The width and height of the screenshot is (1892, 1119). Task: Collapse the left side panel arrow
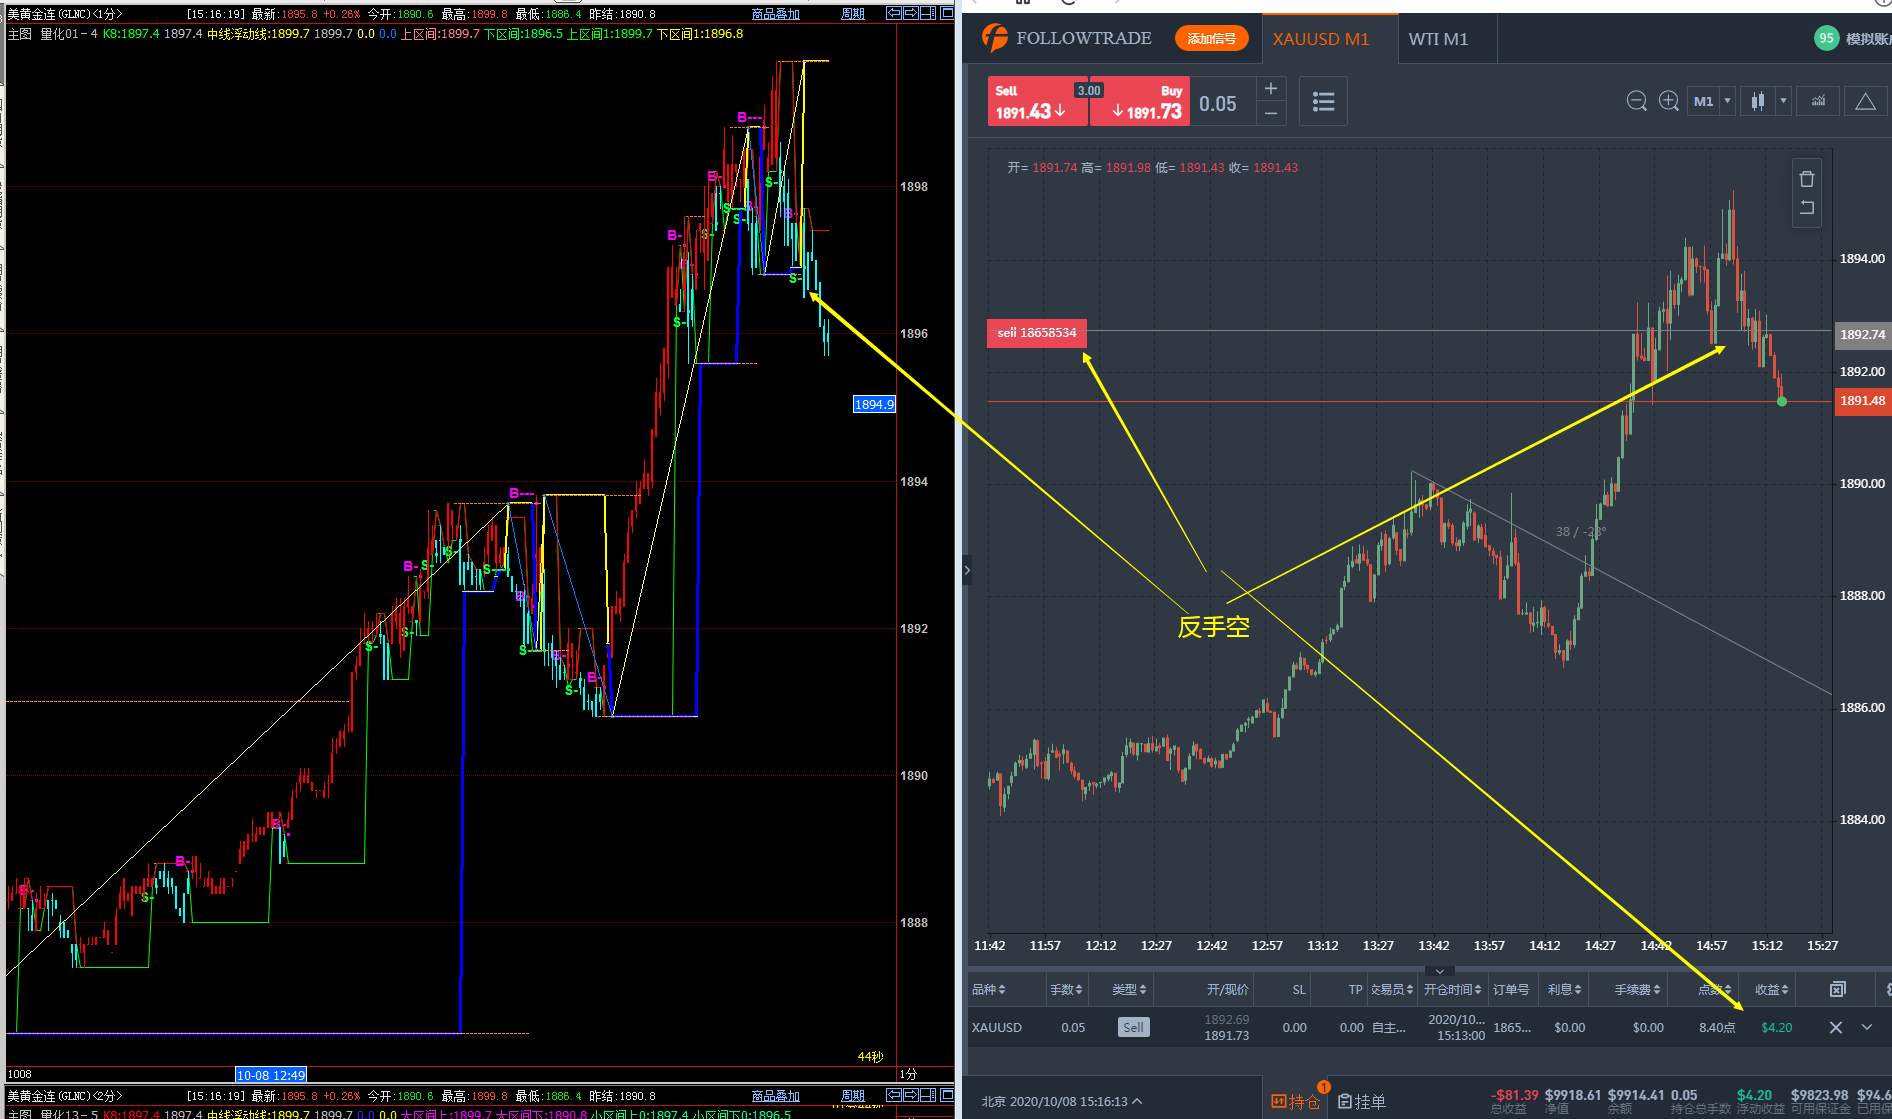click(967, 570)
